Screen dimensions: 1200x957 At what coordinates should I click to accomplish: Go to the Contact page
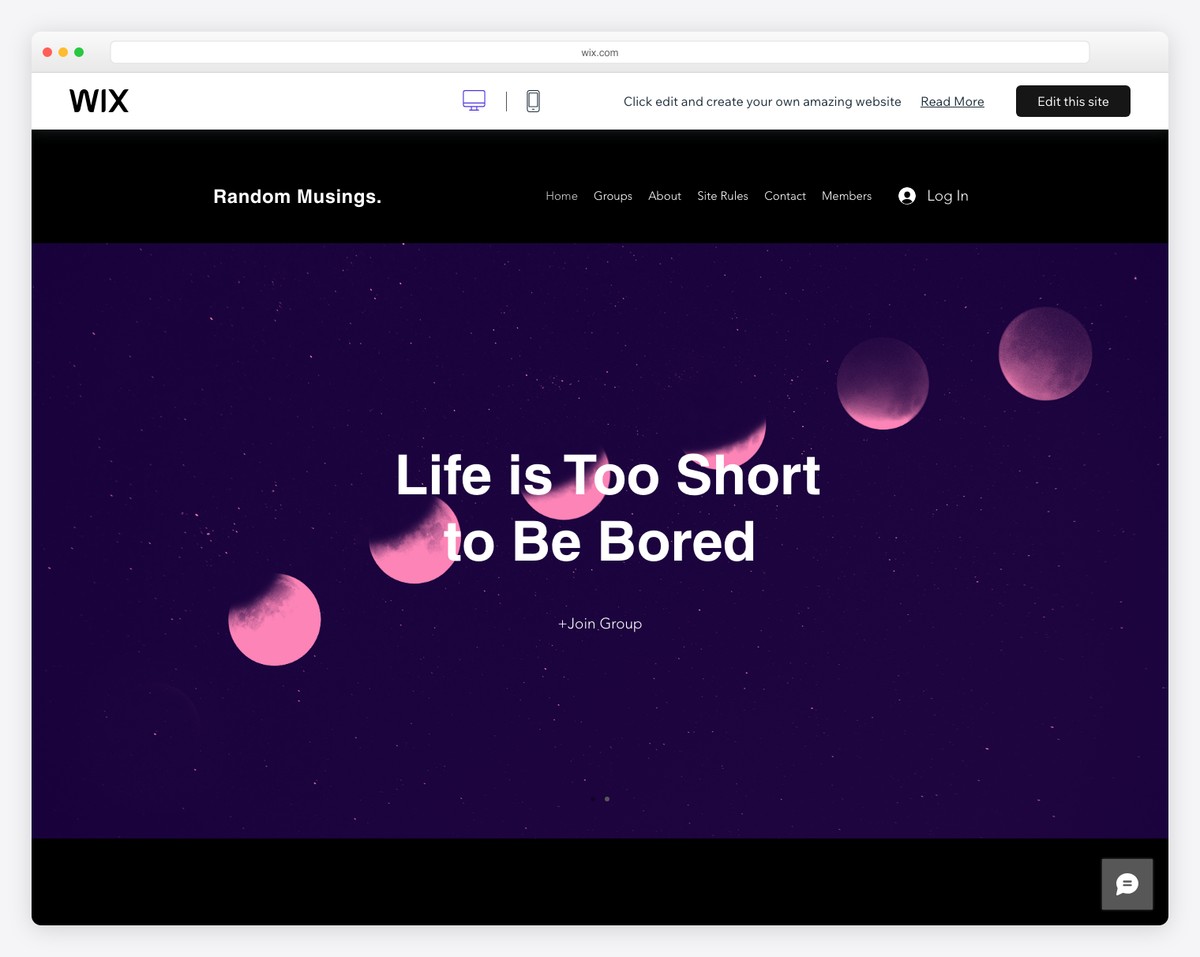tap(784, 196)
